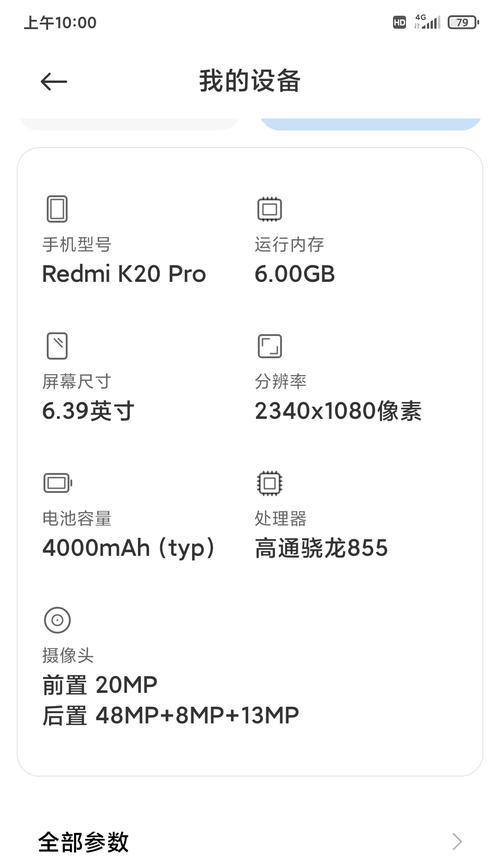500x866 pixels.
Task: Open the 全部参数 list entry
Action: pos(250,842)
